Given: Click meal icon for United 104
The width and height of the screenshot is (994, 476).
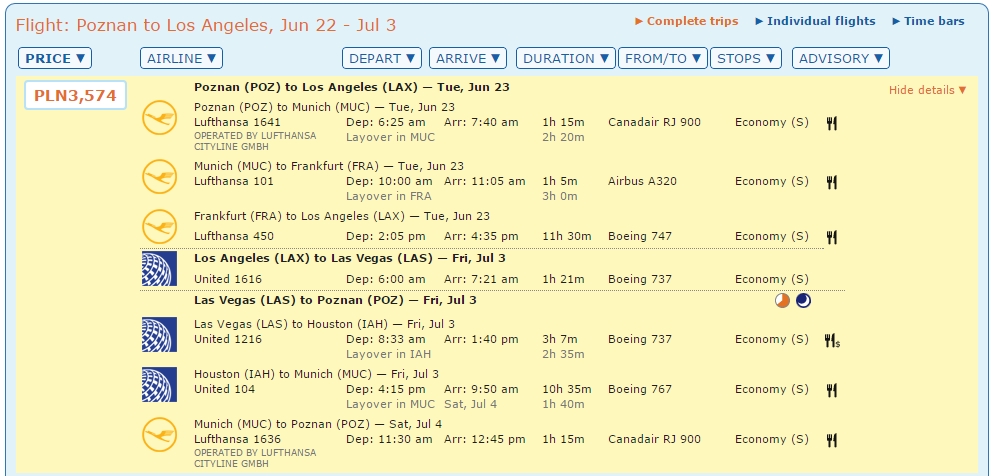Looking at the screenshot, I should 832,390.
